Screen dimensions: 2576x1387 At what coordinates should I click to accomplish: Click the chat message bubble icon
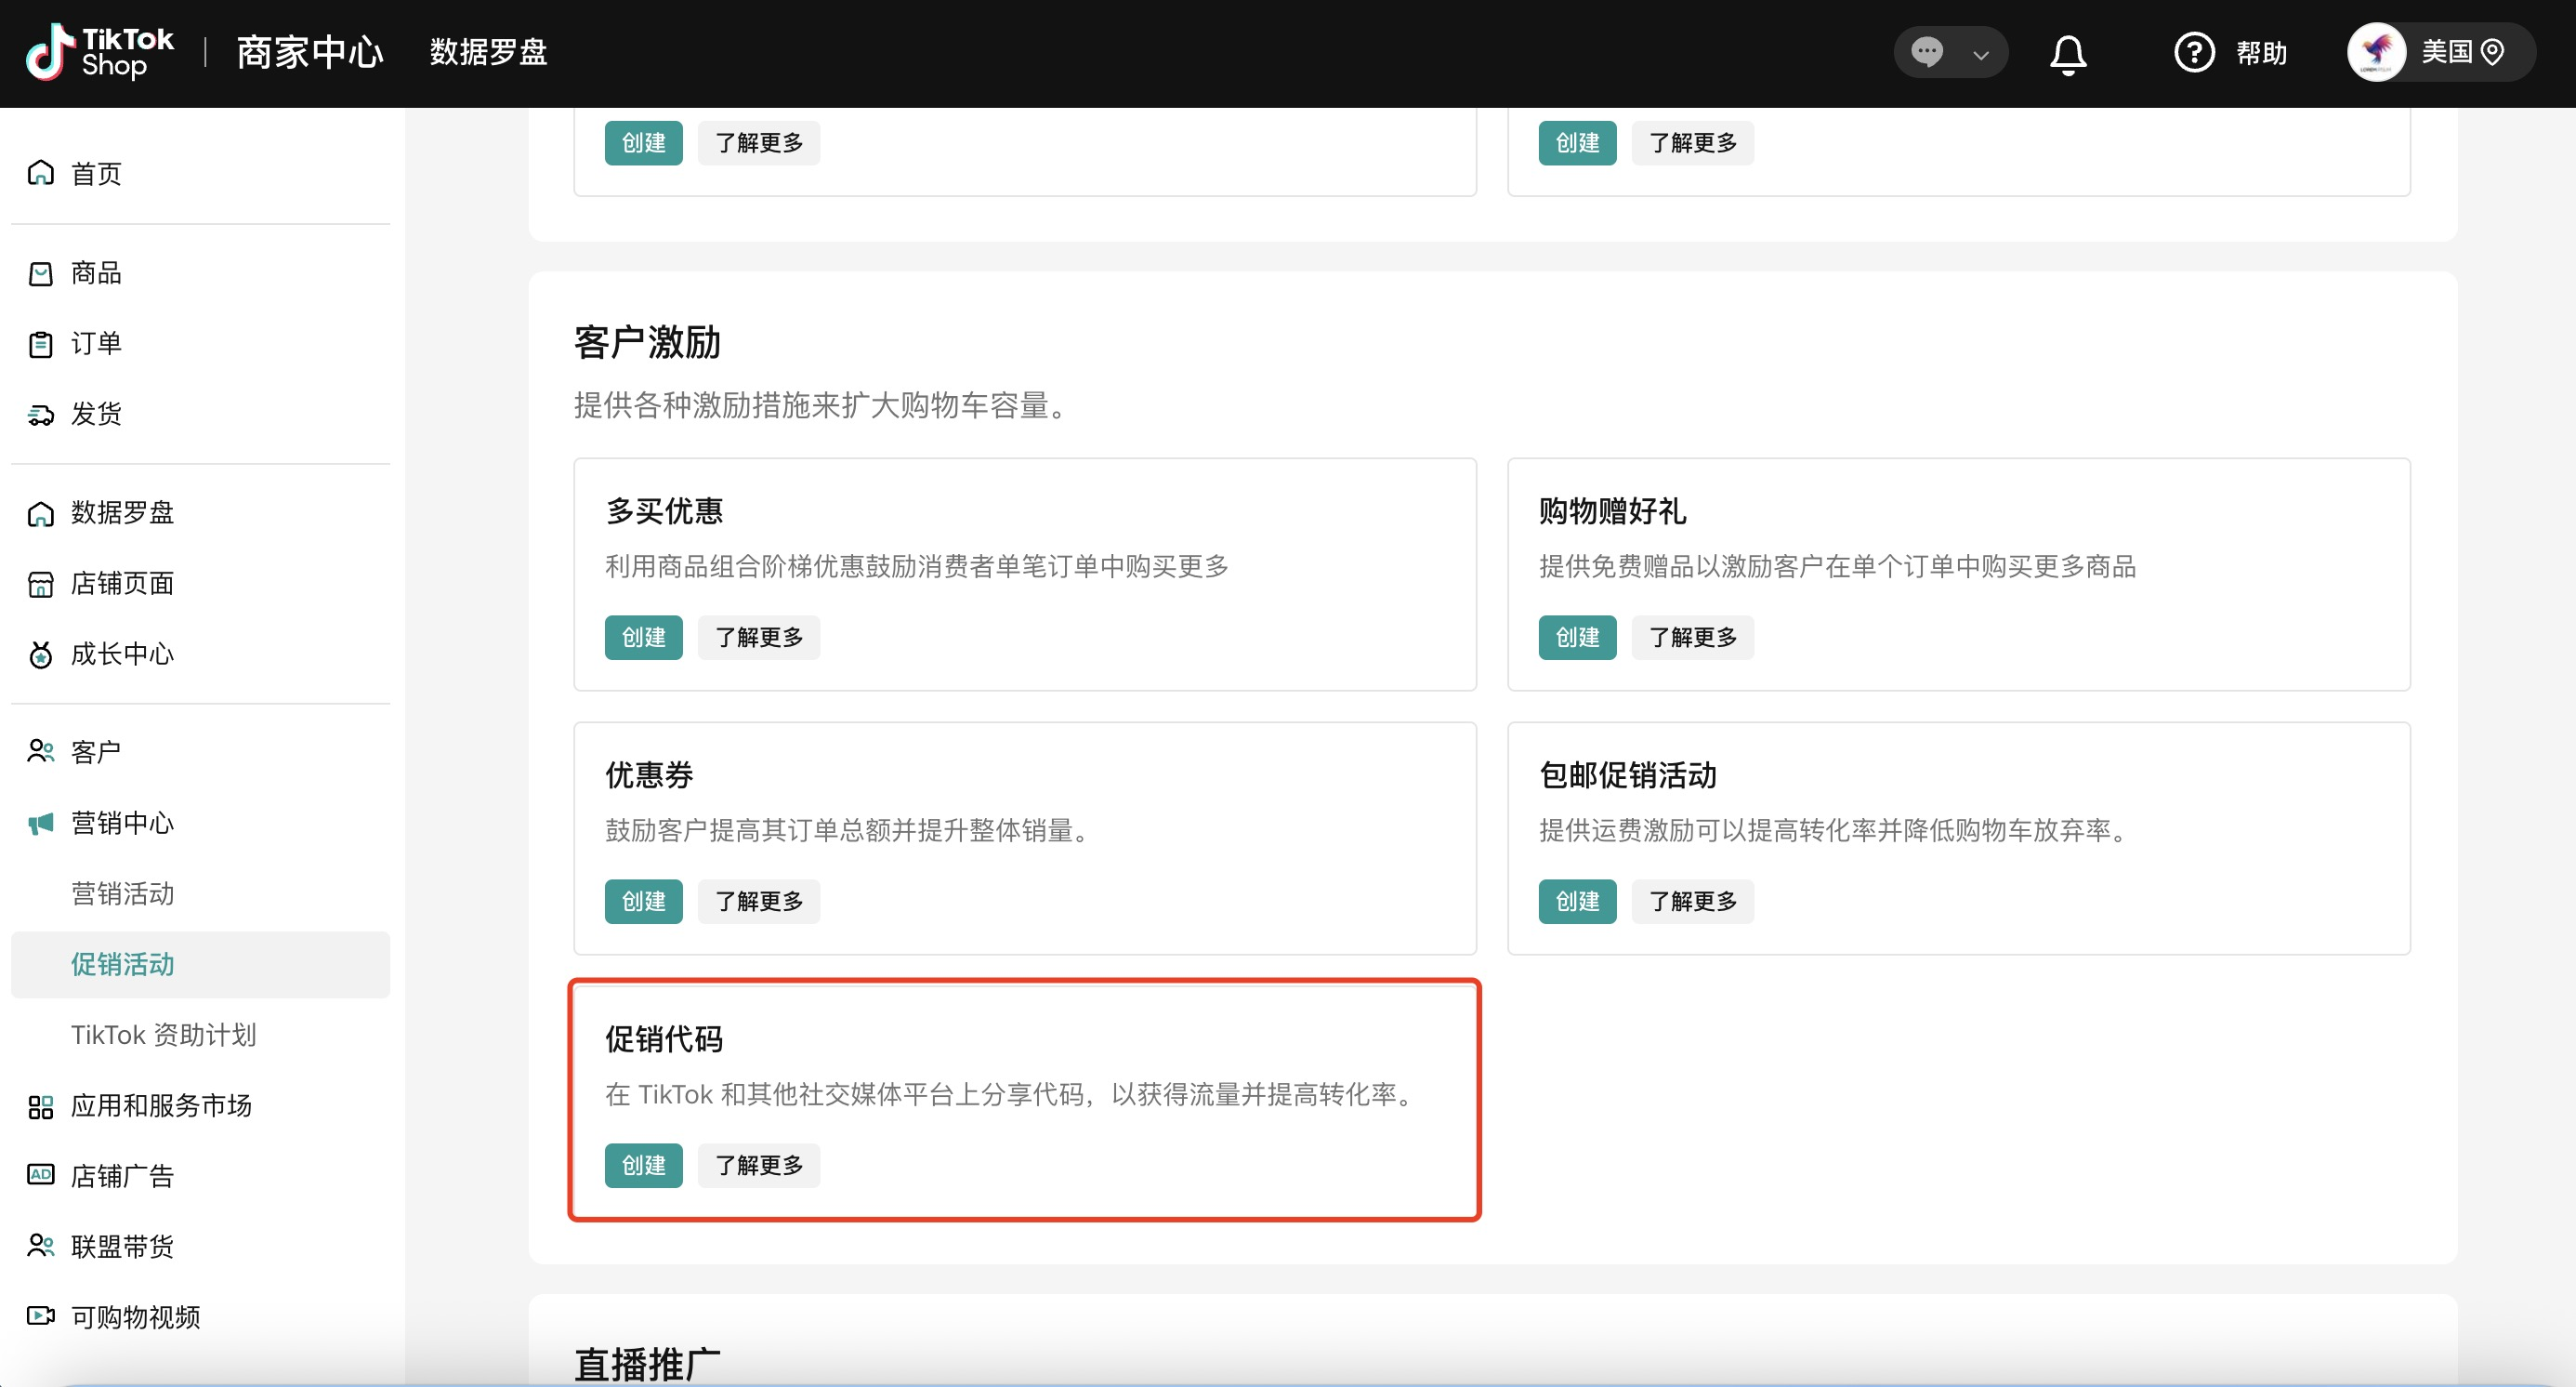click(1927, 52)
